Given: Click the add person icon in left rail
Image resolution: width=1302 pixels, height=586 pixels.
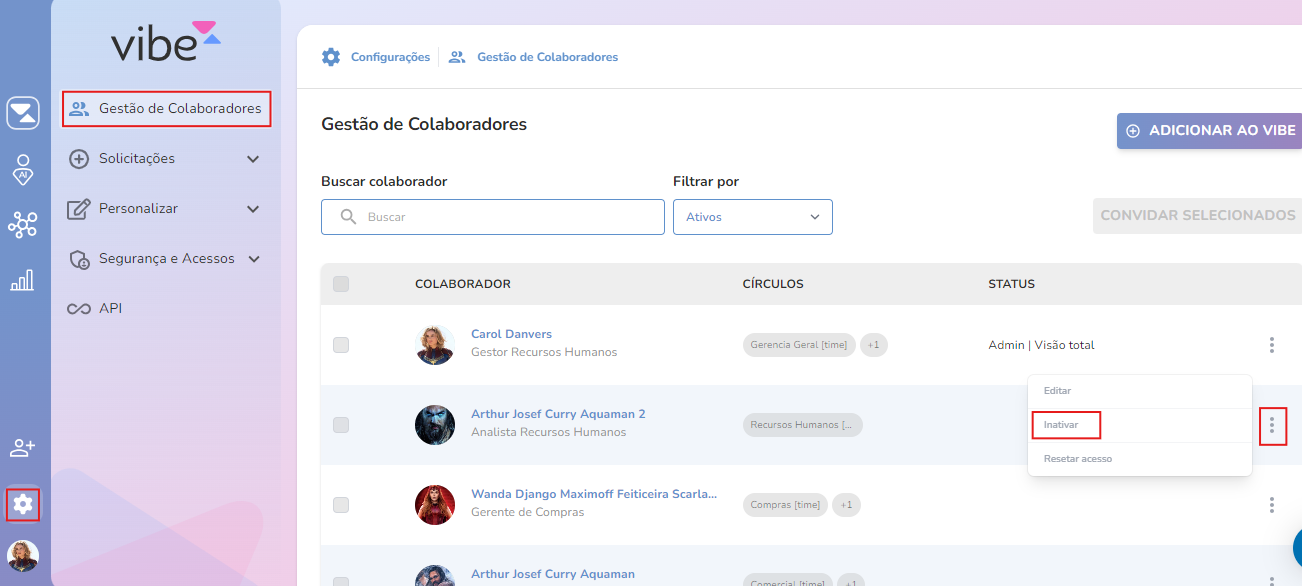Looking at the screenshot, I should click(23, 447).
